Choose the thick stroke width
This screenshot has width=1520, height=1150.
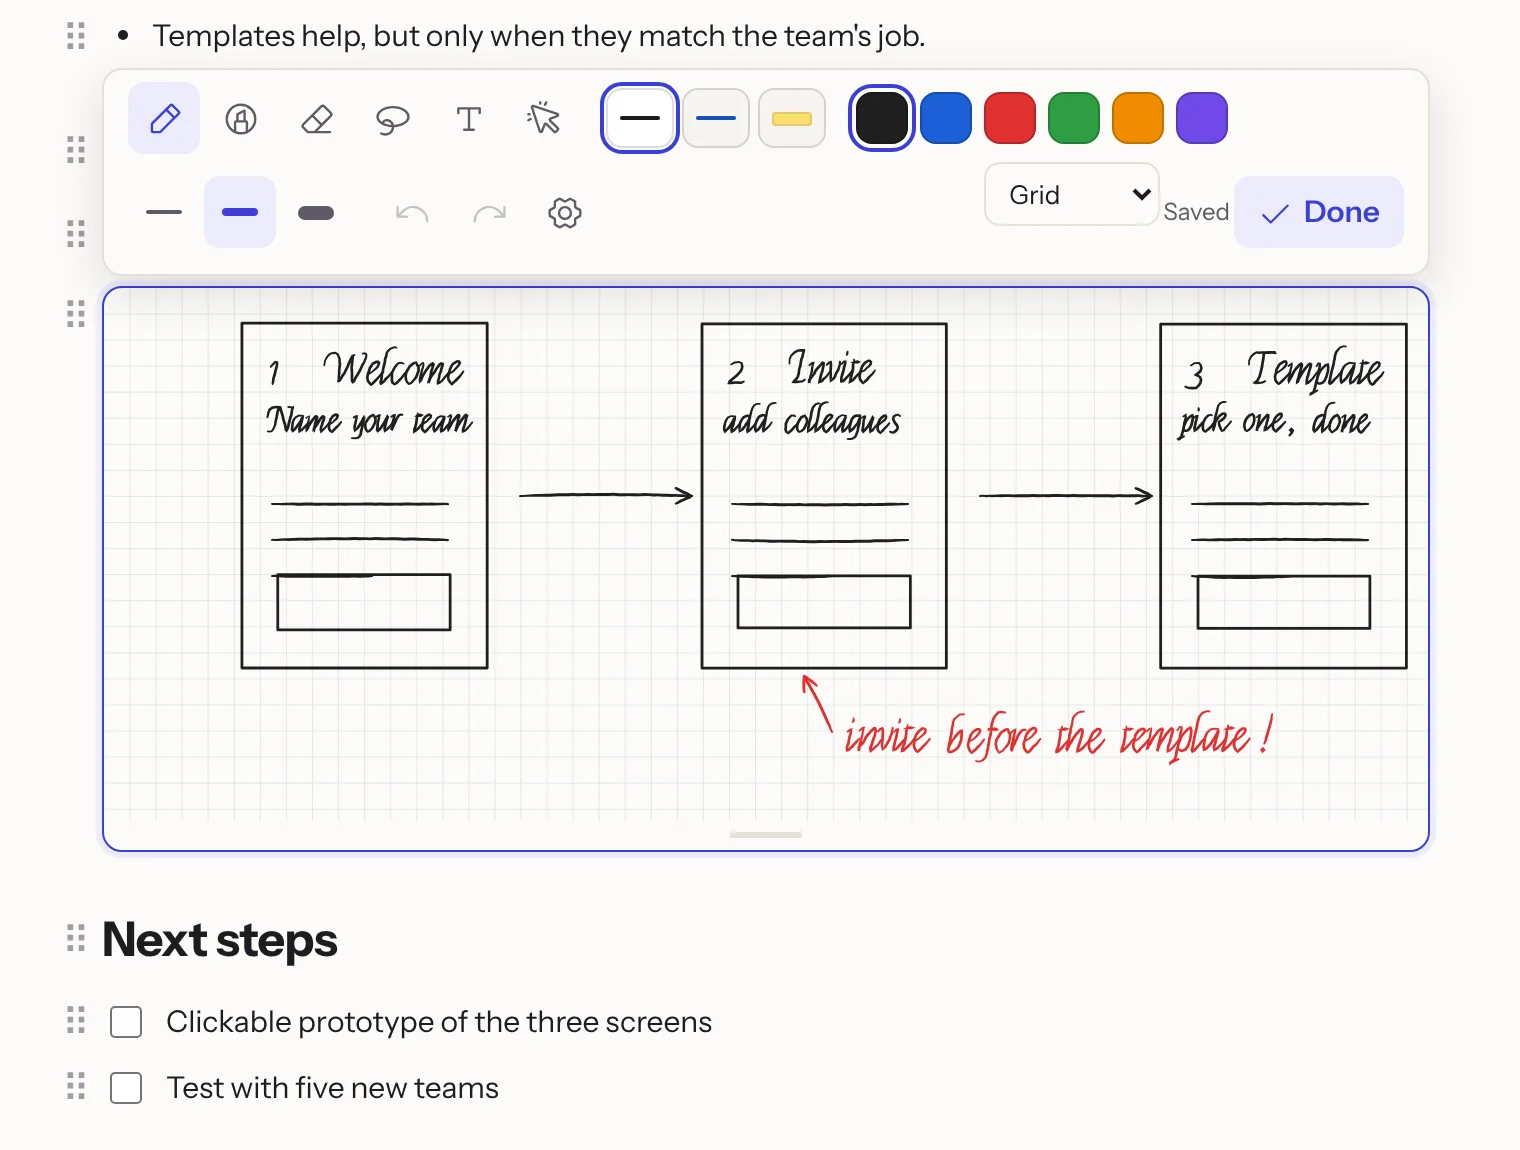point(316,213)
